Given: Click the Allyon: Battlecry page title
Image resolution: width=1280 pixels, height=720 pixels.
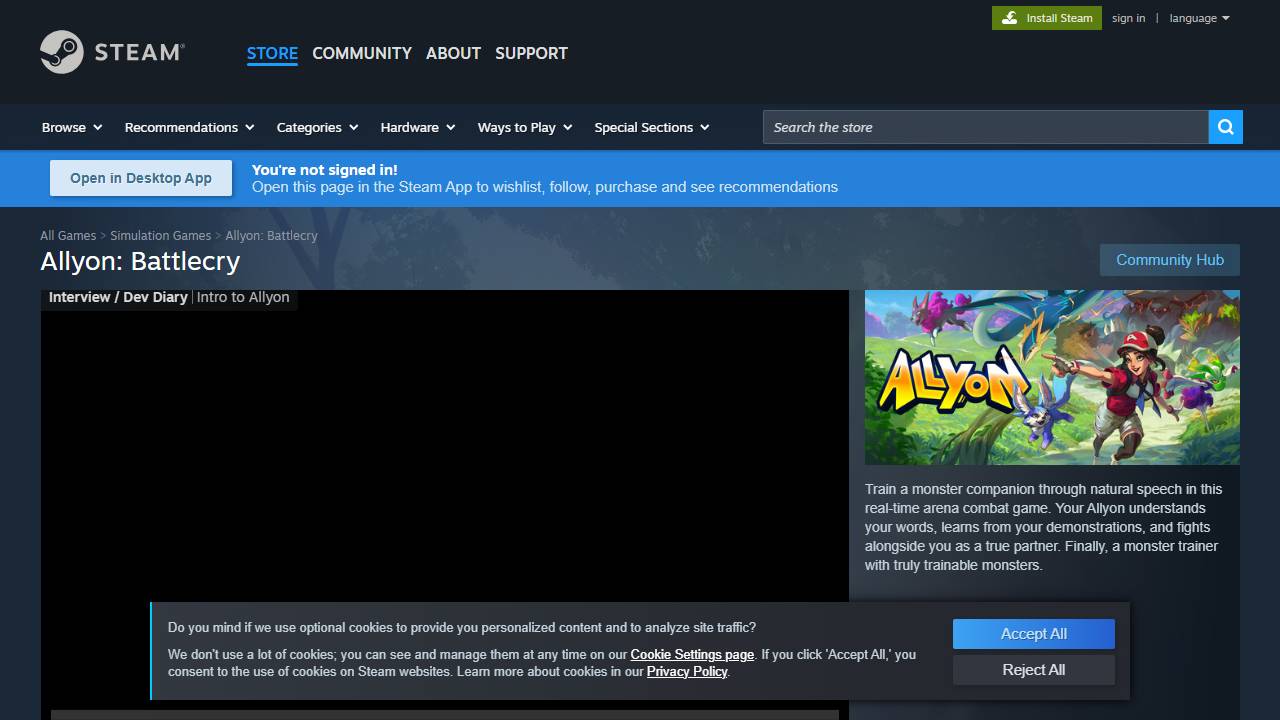Looking at the screenshot, I should pos(140,261).
